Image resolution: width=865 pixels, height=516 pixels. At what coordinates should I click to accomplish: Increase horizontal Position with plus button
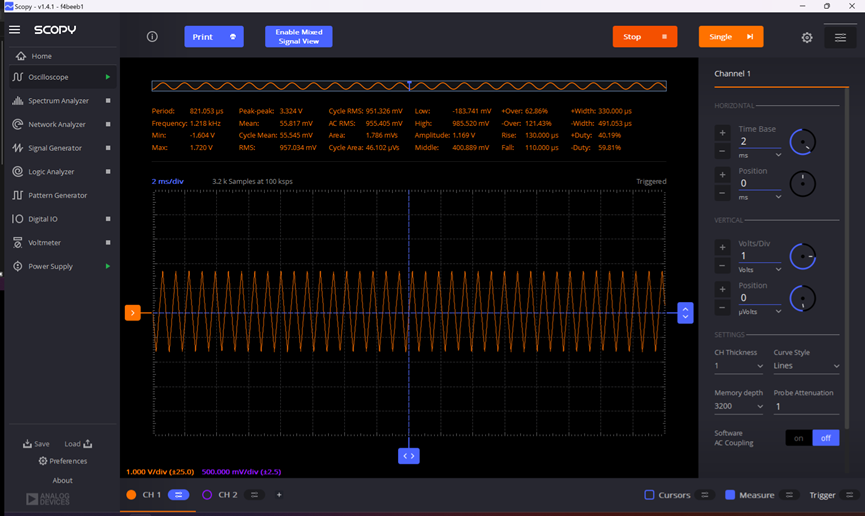coord(722,175)
